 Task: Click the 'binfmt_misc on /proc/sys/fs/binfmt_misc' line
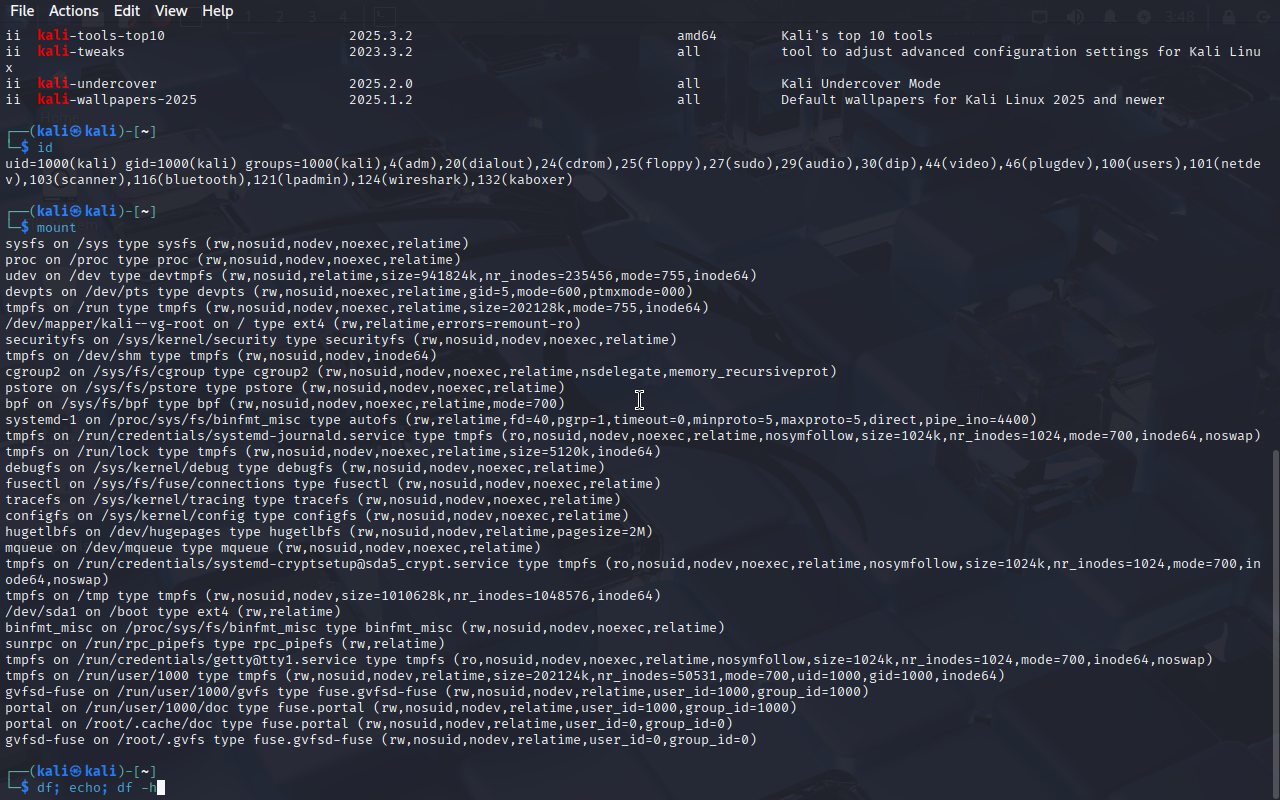tap(365, 628)
